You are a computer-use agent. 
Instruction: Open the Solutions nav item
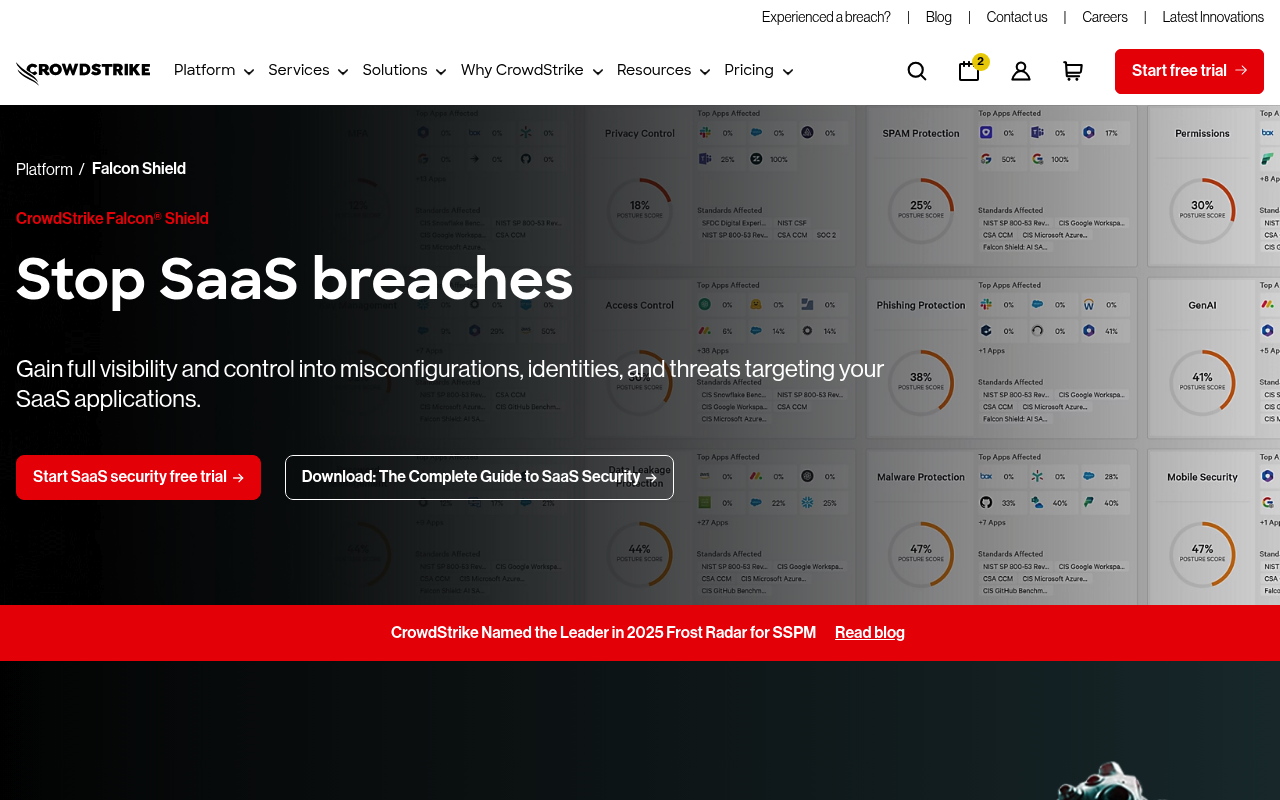[394, 70]
